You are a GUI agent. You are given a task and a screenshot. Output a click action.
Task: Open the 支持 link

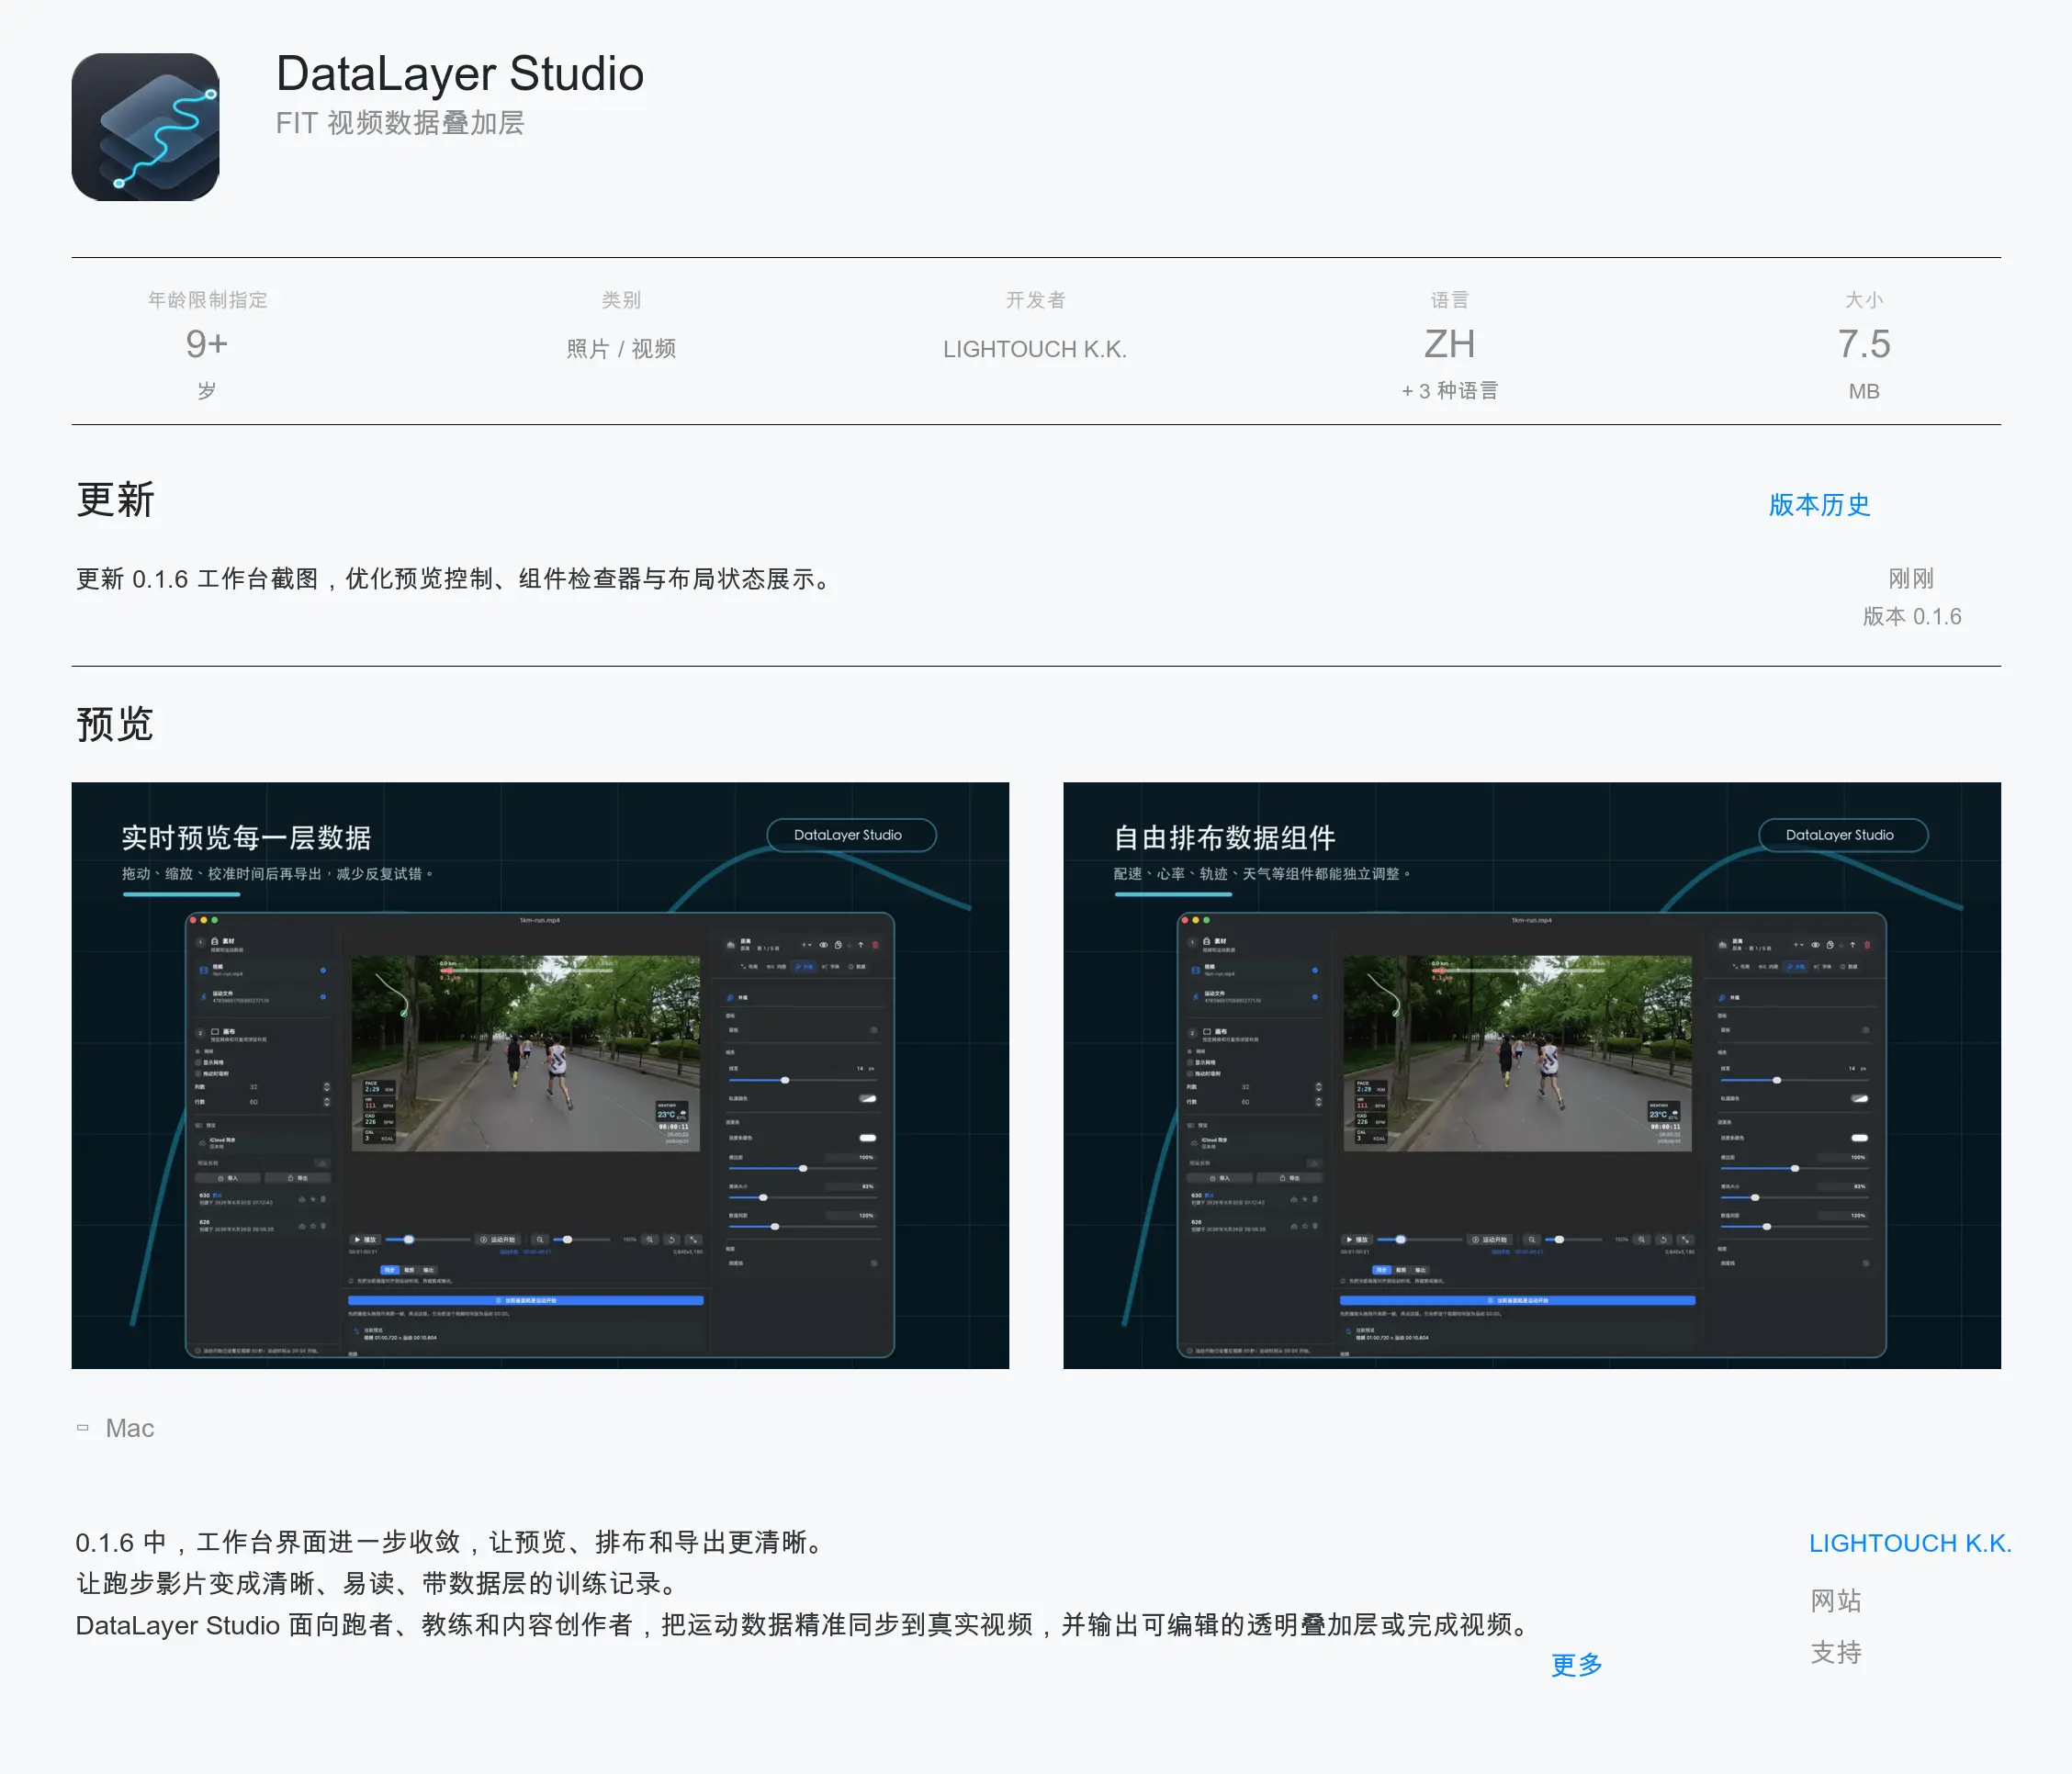tap(1836, 1653)
